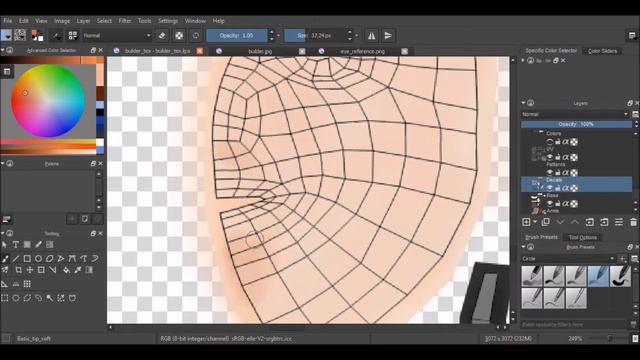Image resolution: width=640 pixels, height=360 pixels.
Task: Select the Shape Select arrow tool
Action: coord(4,244)
